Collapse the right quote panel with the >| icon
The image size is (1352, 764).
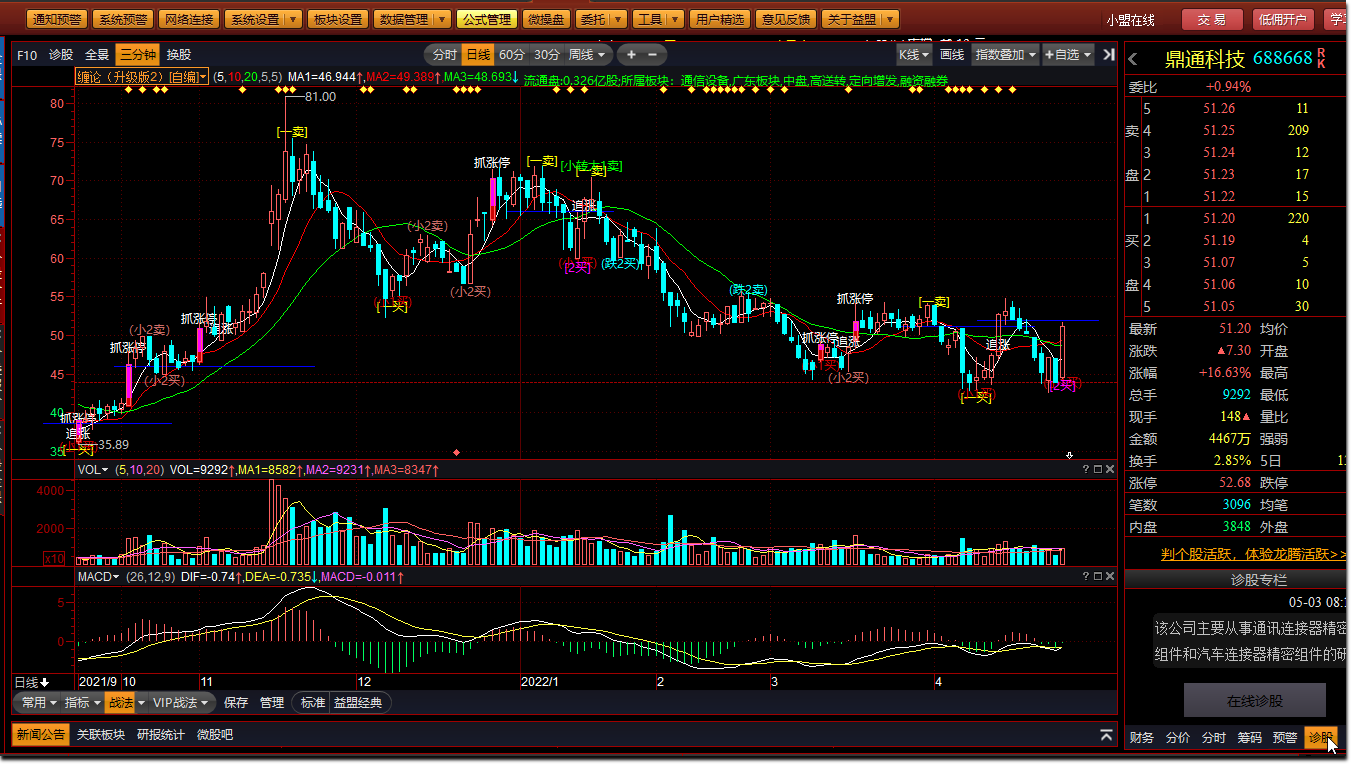click(1108, 54)
